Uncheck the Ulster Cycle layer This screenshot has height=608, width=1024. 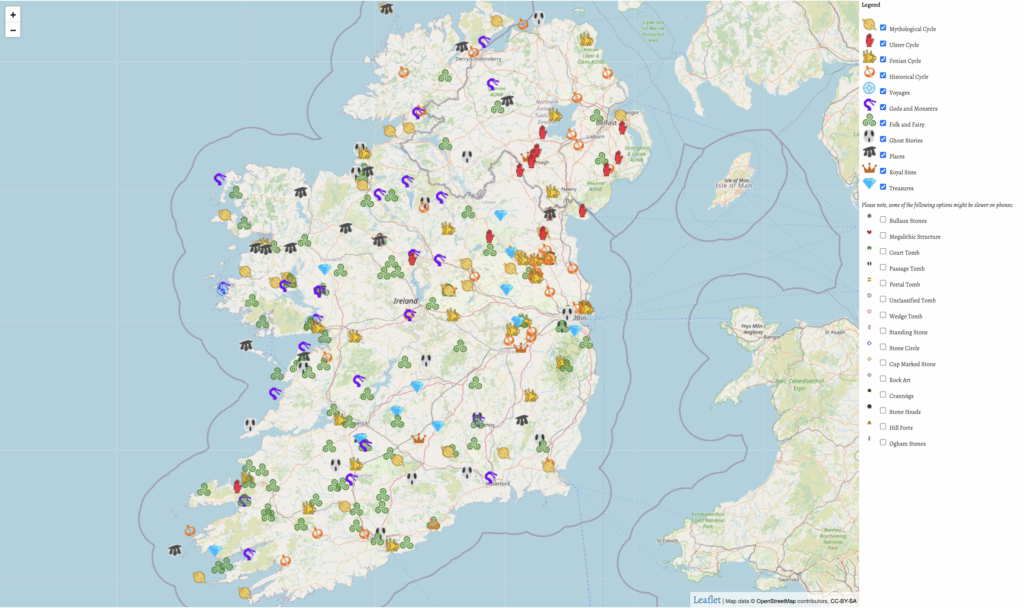pos(883,44)
